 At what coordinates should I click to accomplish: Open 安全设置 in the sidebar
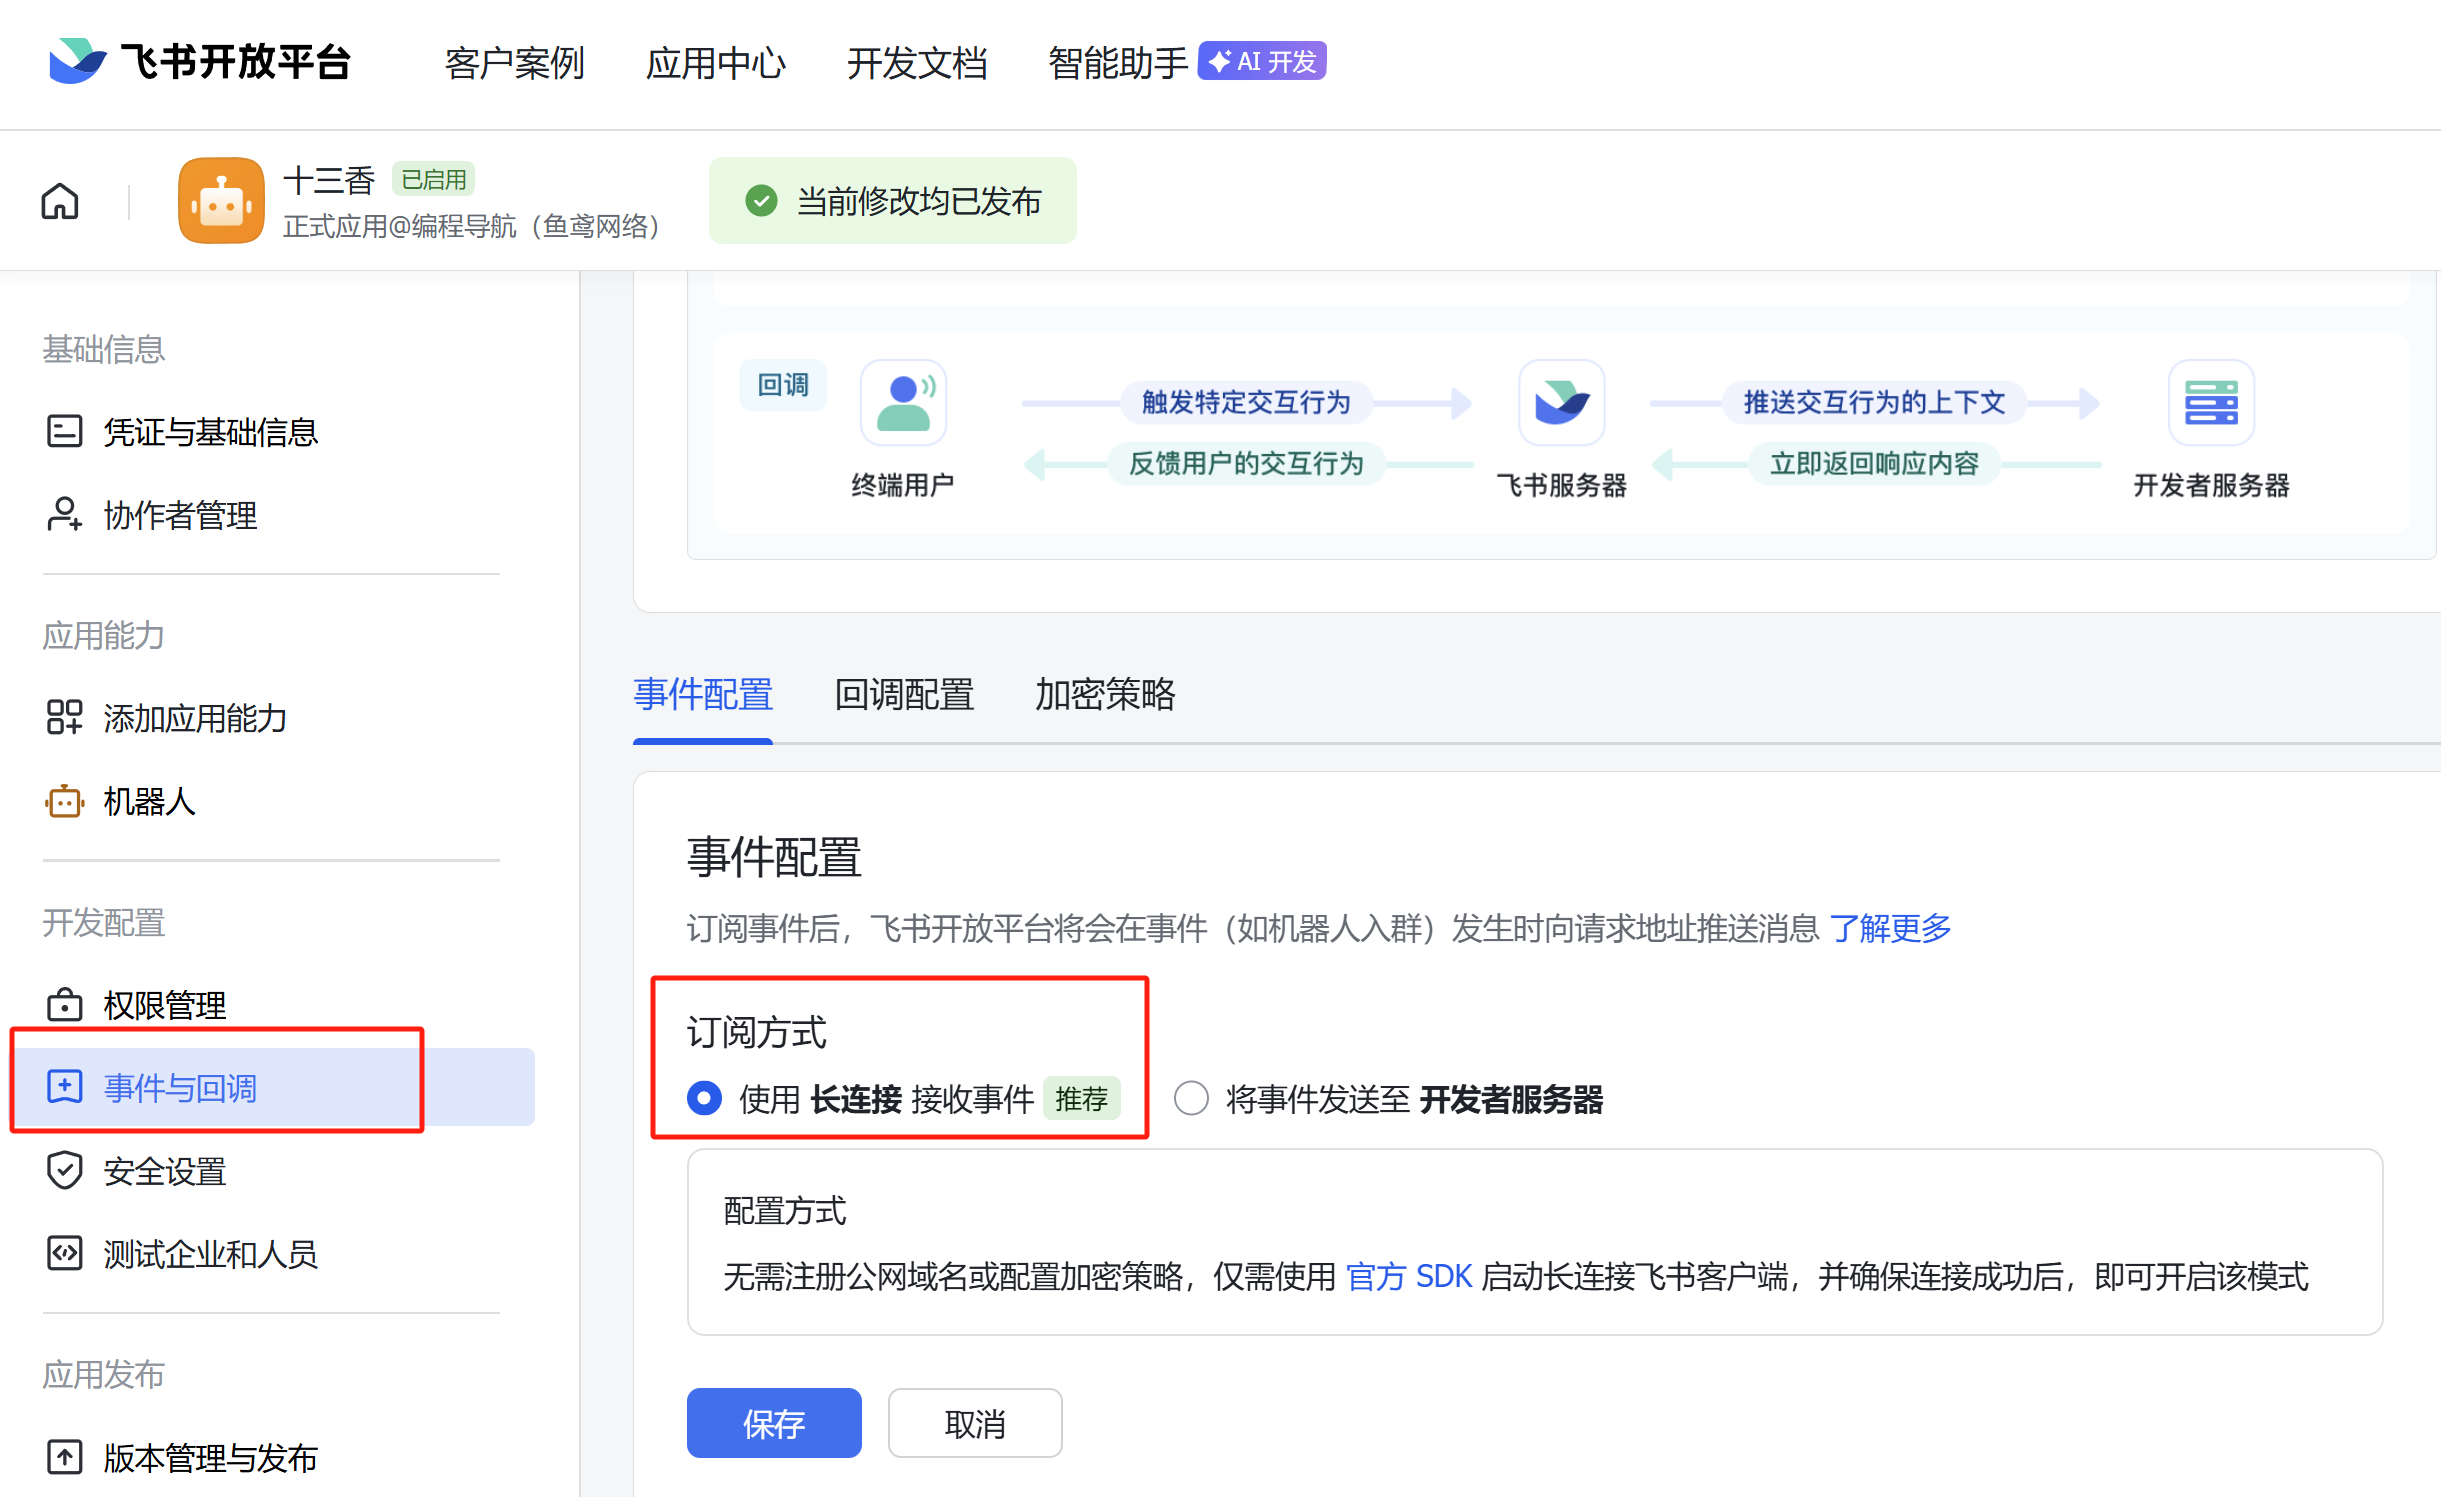pyautogui.click(x=164, y=1171)
